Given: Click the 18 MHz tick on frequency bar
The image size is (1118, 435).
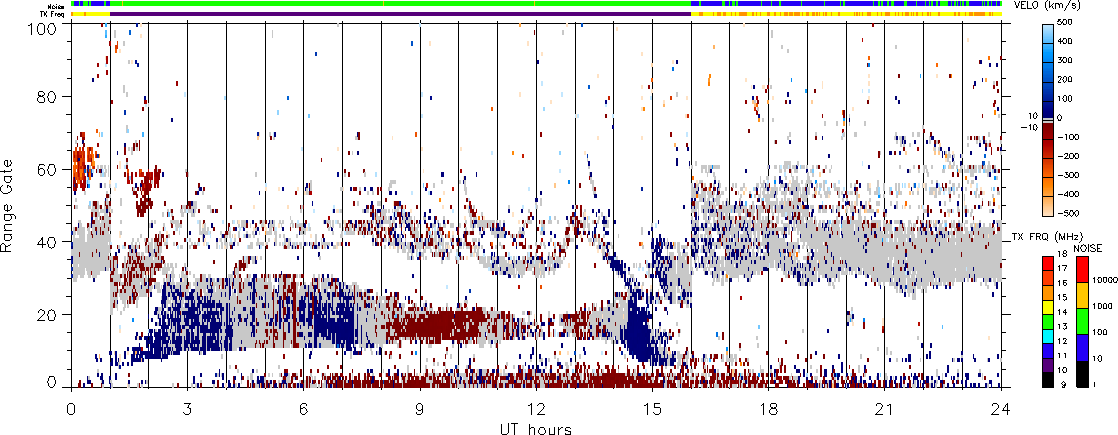Looking at the screenshot, I should [1061, 254].
